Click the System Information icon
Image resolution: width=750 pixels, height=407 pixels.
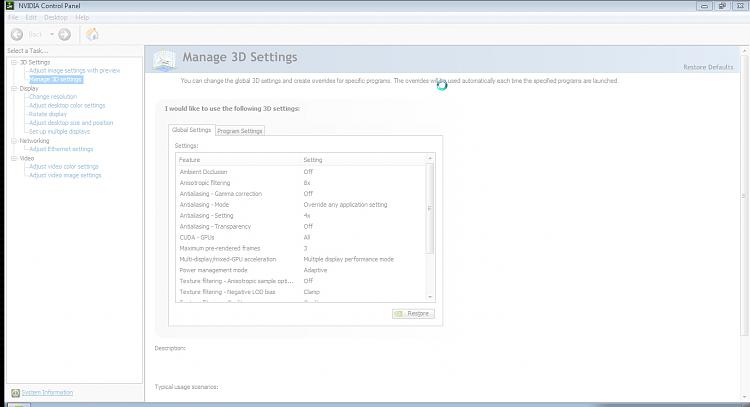[15, 393]
